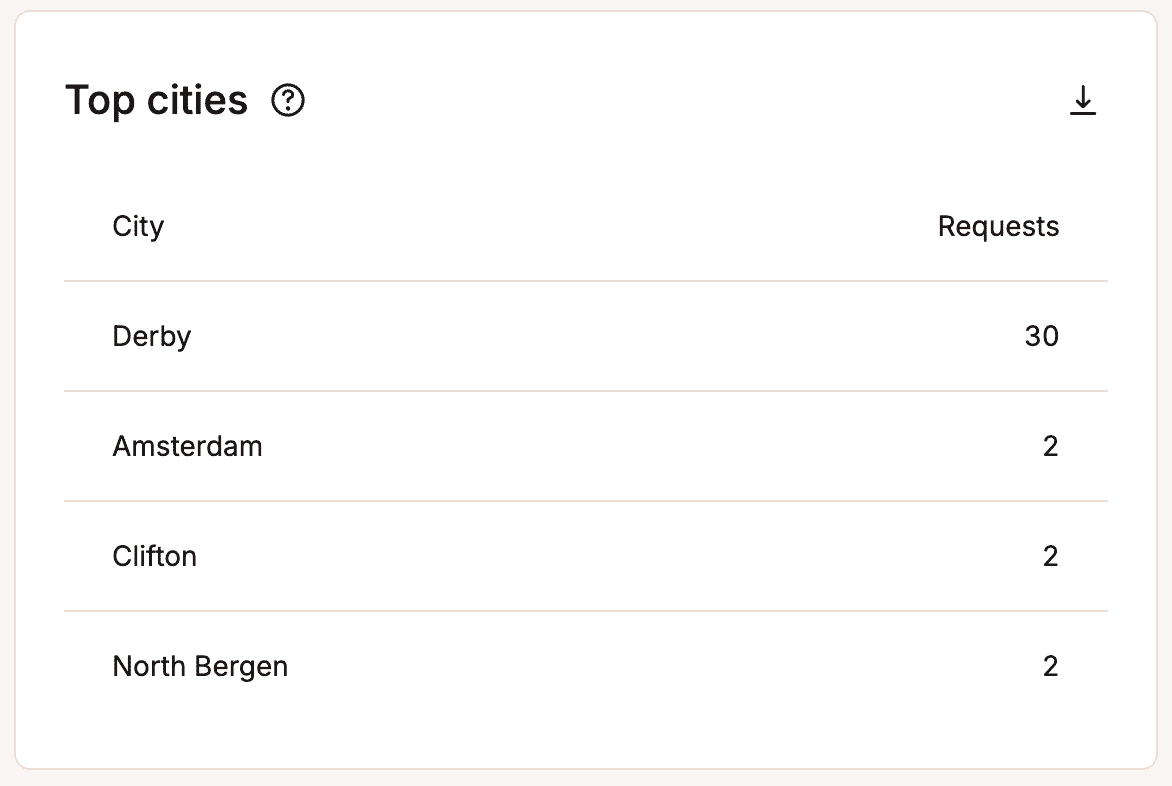
Task: Sort by the Requests column header
Action: pos(998,226)
